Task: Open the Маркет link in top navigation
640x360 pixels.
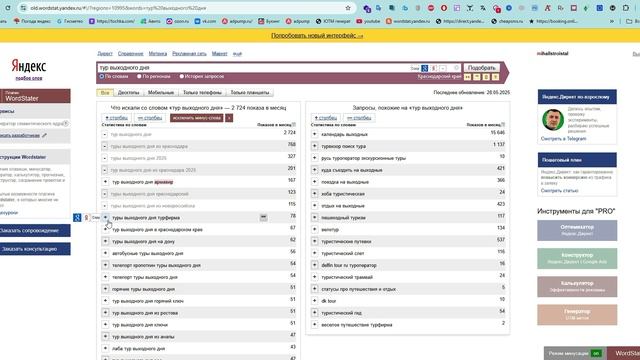Action: (219, 53)
